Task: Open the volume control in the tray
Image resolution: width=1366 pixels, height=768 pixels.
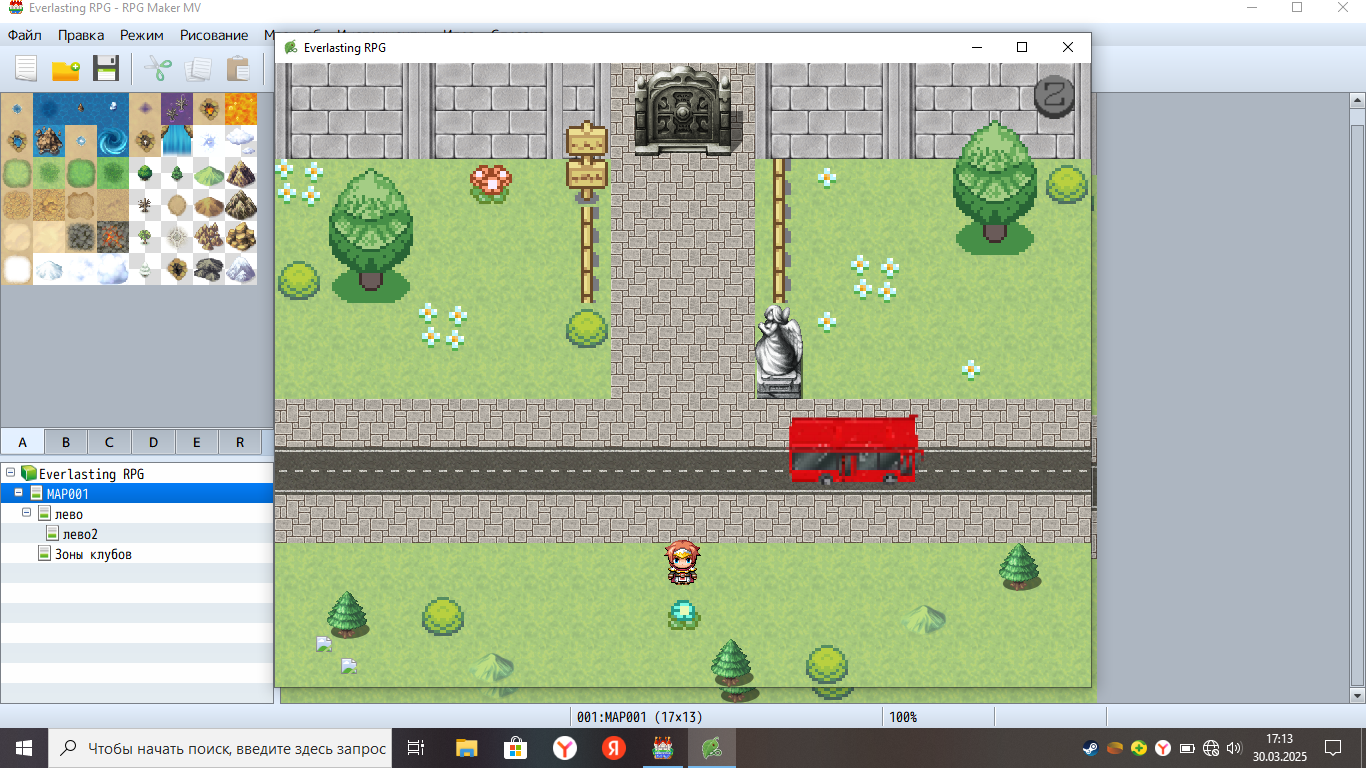Action: coord(1235,747)
